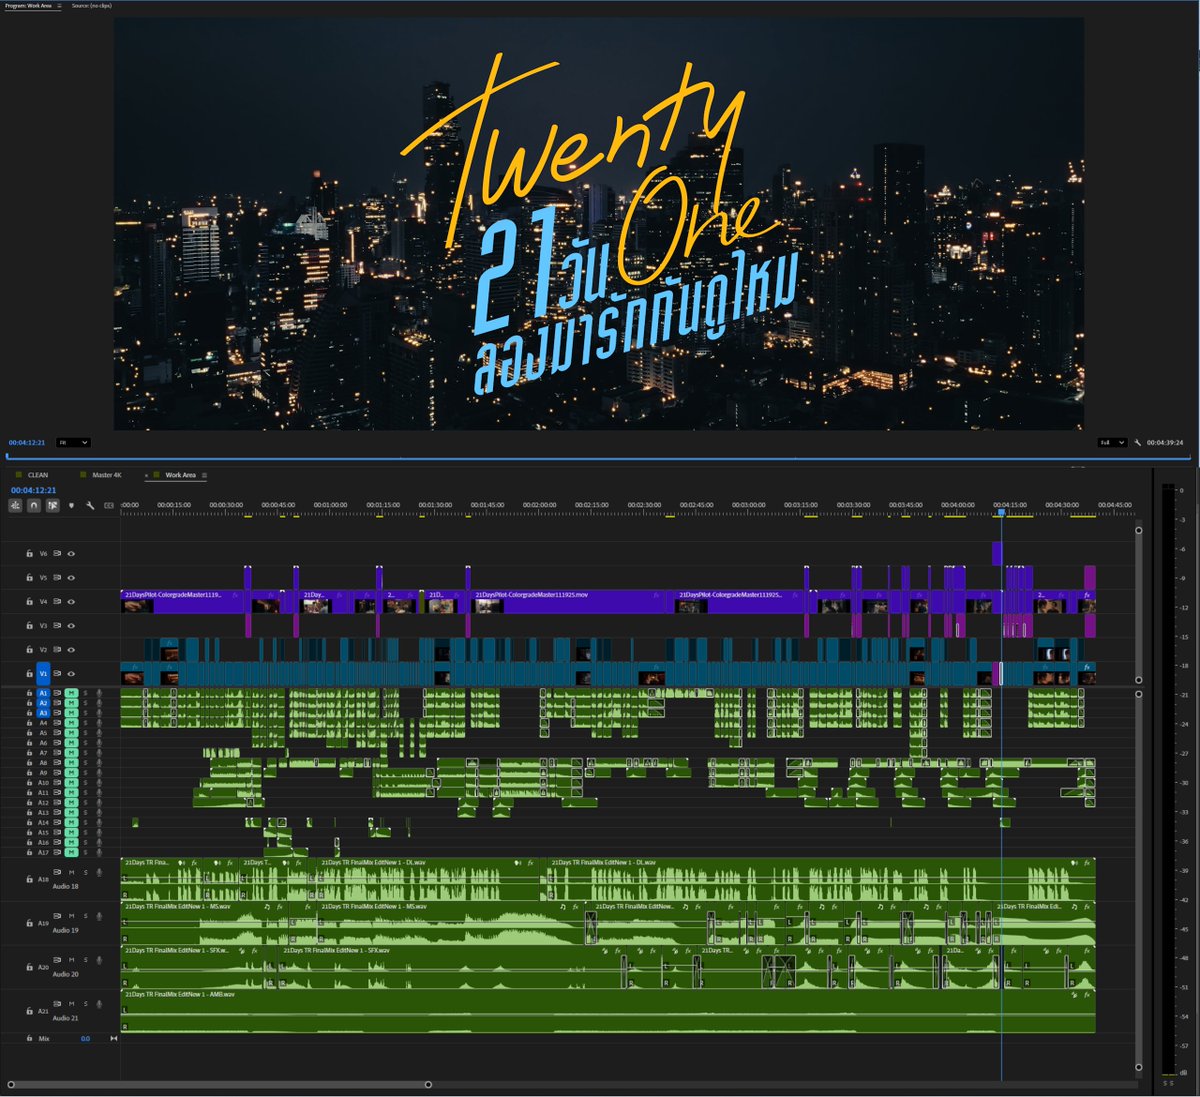Unmute audio track A10
The height and width of the screenshot is (1097, 1200).
tap(71, 783)
